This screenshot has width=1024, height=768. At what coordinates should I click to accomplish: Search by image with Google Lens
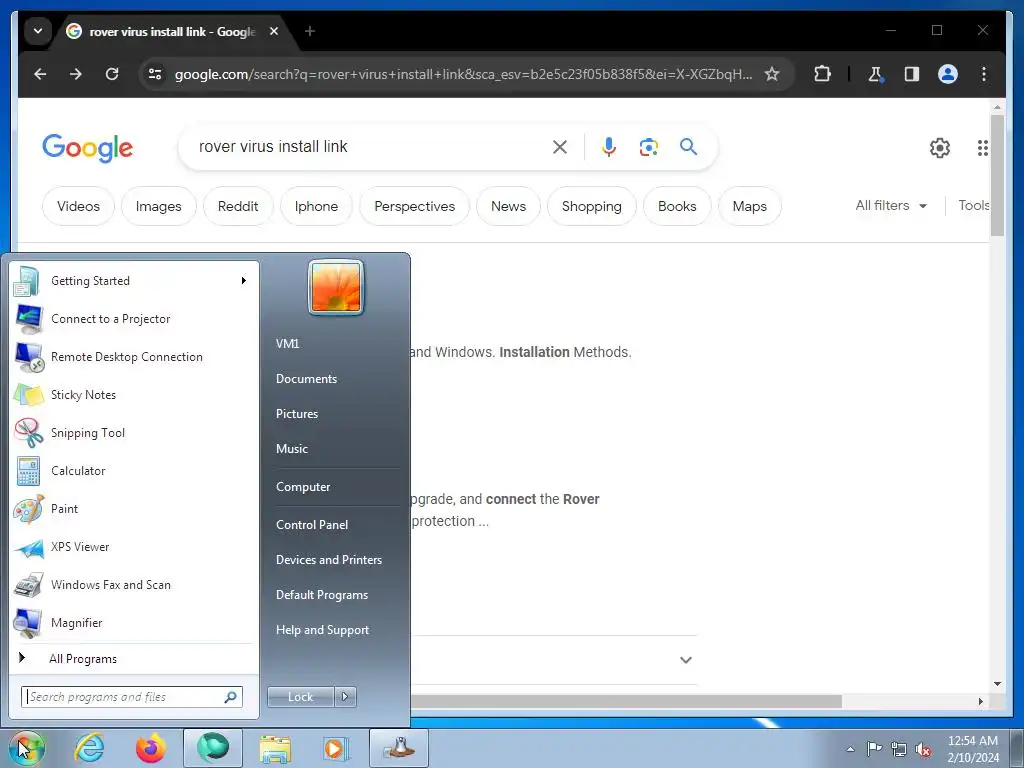648,147
